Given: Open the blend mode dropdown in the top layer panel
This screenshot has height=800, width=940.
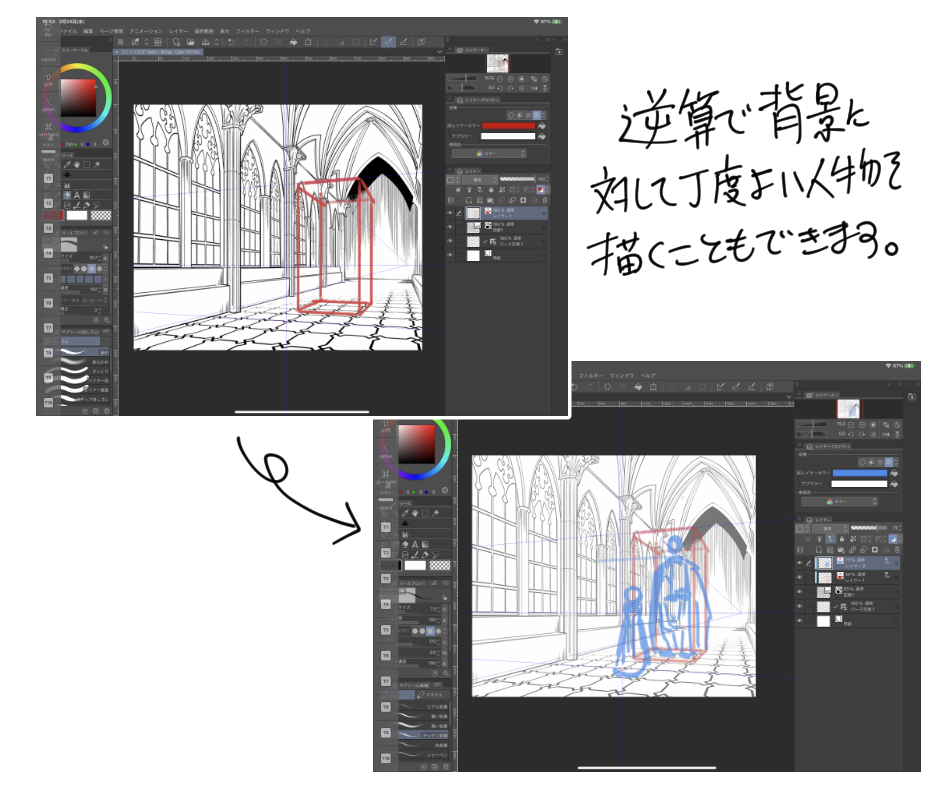Looking at the screenshot, I should point(478,179).
